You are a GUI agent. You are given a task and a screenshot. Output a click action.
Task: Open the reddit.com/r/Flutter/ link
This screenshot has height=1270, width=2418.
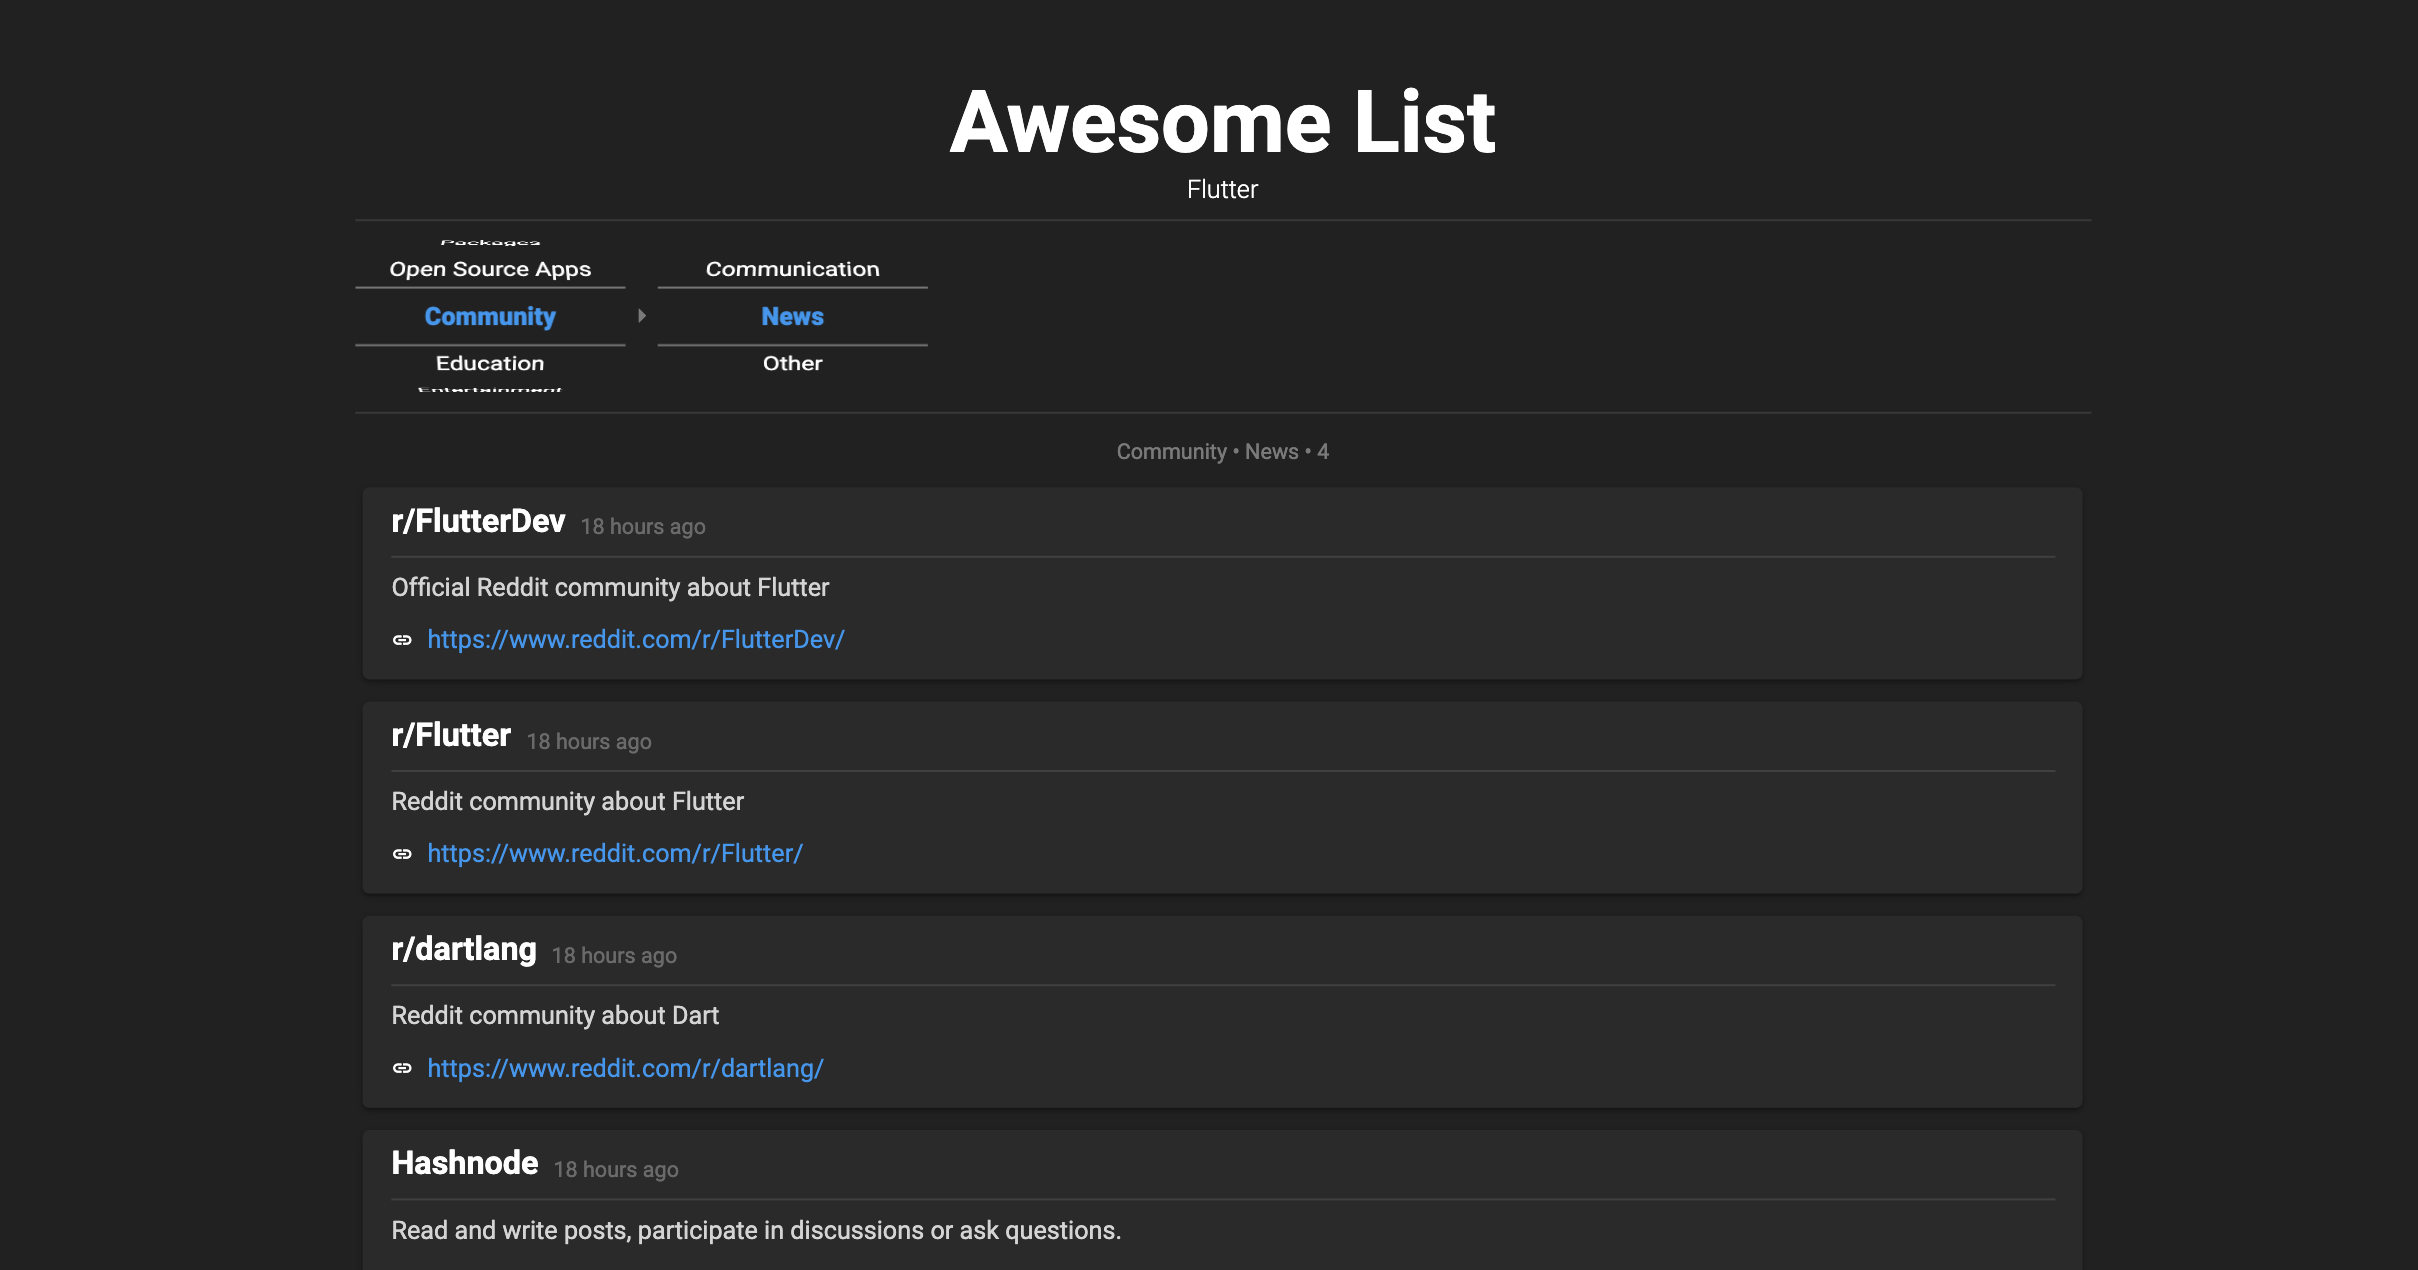click(x=615, y=854)
